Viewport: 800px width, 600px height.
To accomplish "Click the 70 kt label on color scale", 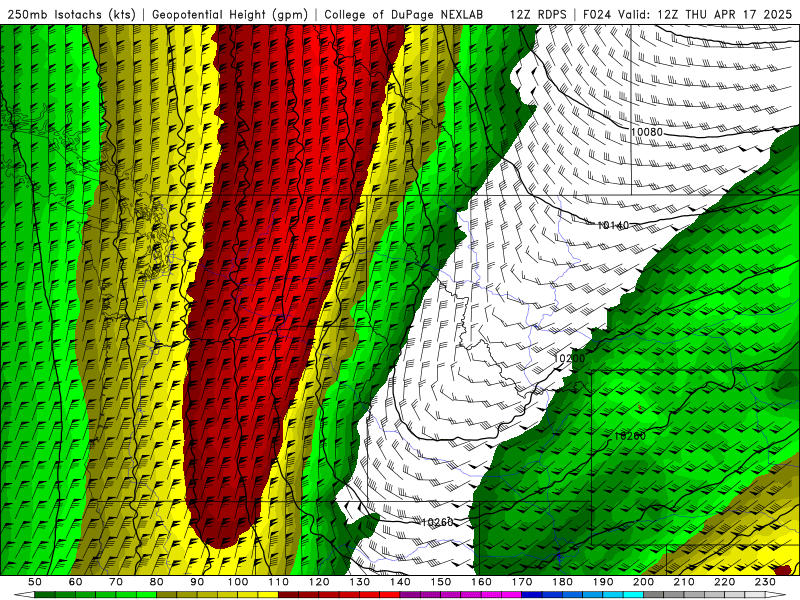I will click(116, 582).
